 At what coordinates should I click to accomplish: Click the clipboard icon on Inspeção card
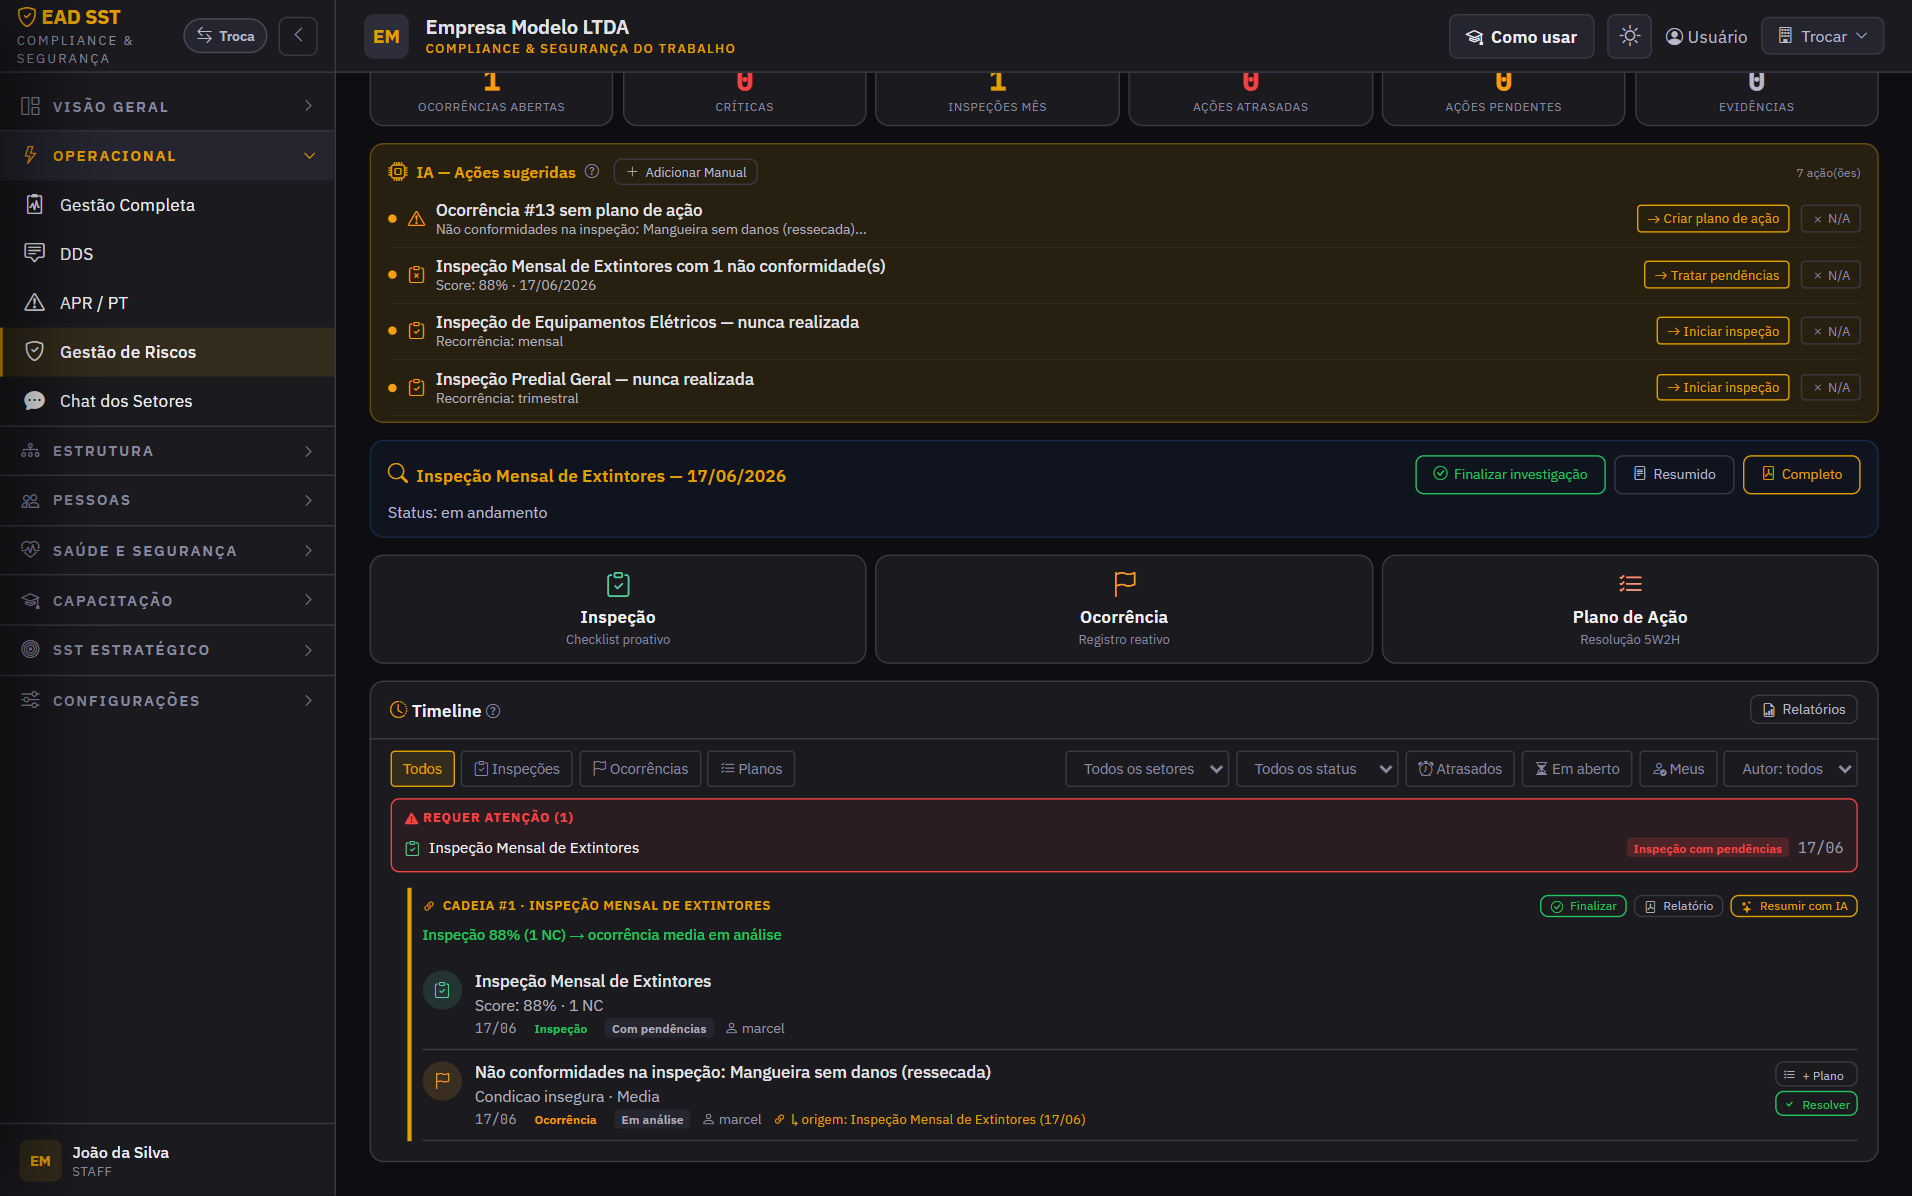pyautogui.click(x=618, y=583)
